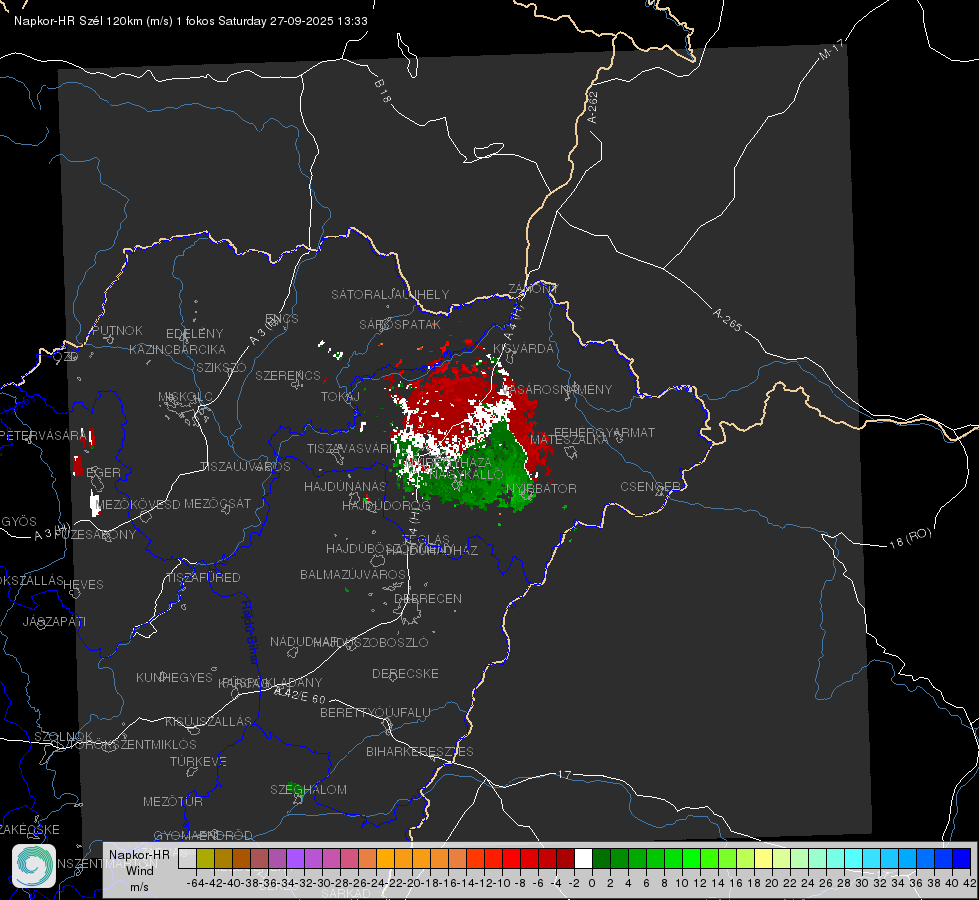
Task: Click the NÁDUDVAR town label
Action: point(305,642)
